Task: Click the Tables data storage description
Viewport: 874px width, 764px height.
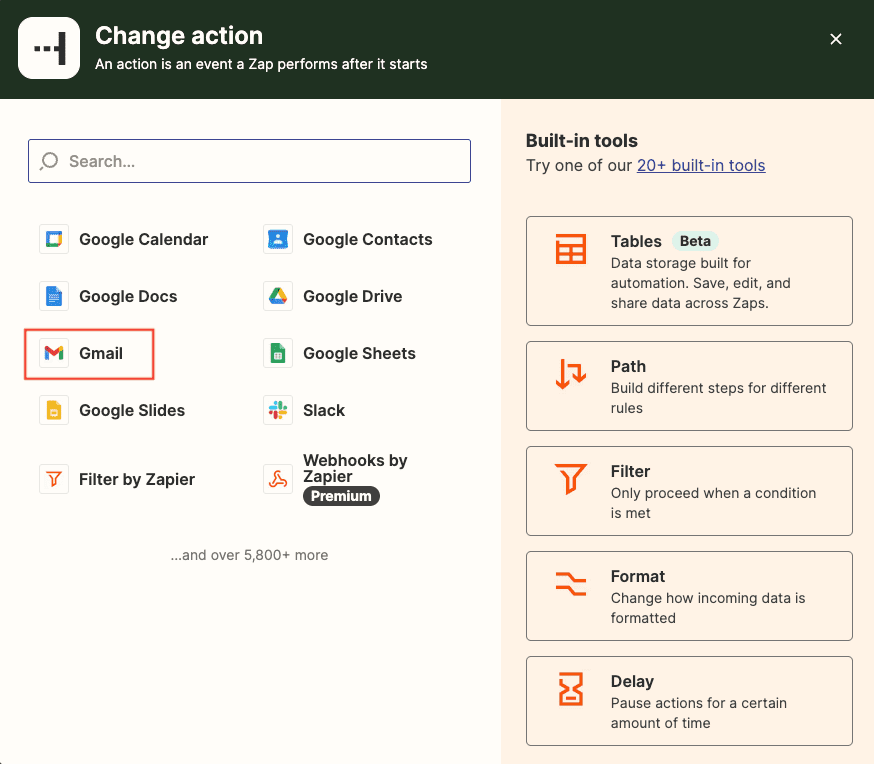Action: coord(701,283)
